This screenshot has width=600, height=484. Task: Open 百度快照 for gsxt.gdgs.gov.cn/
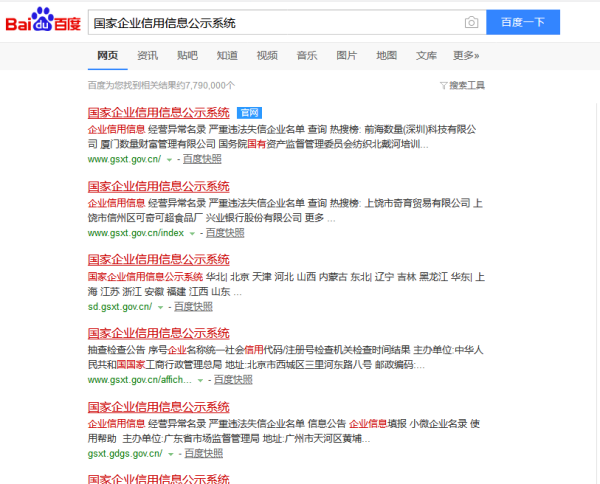(x=204, y=453)
